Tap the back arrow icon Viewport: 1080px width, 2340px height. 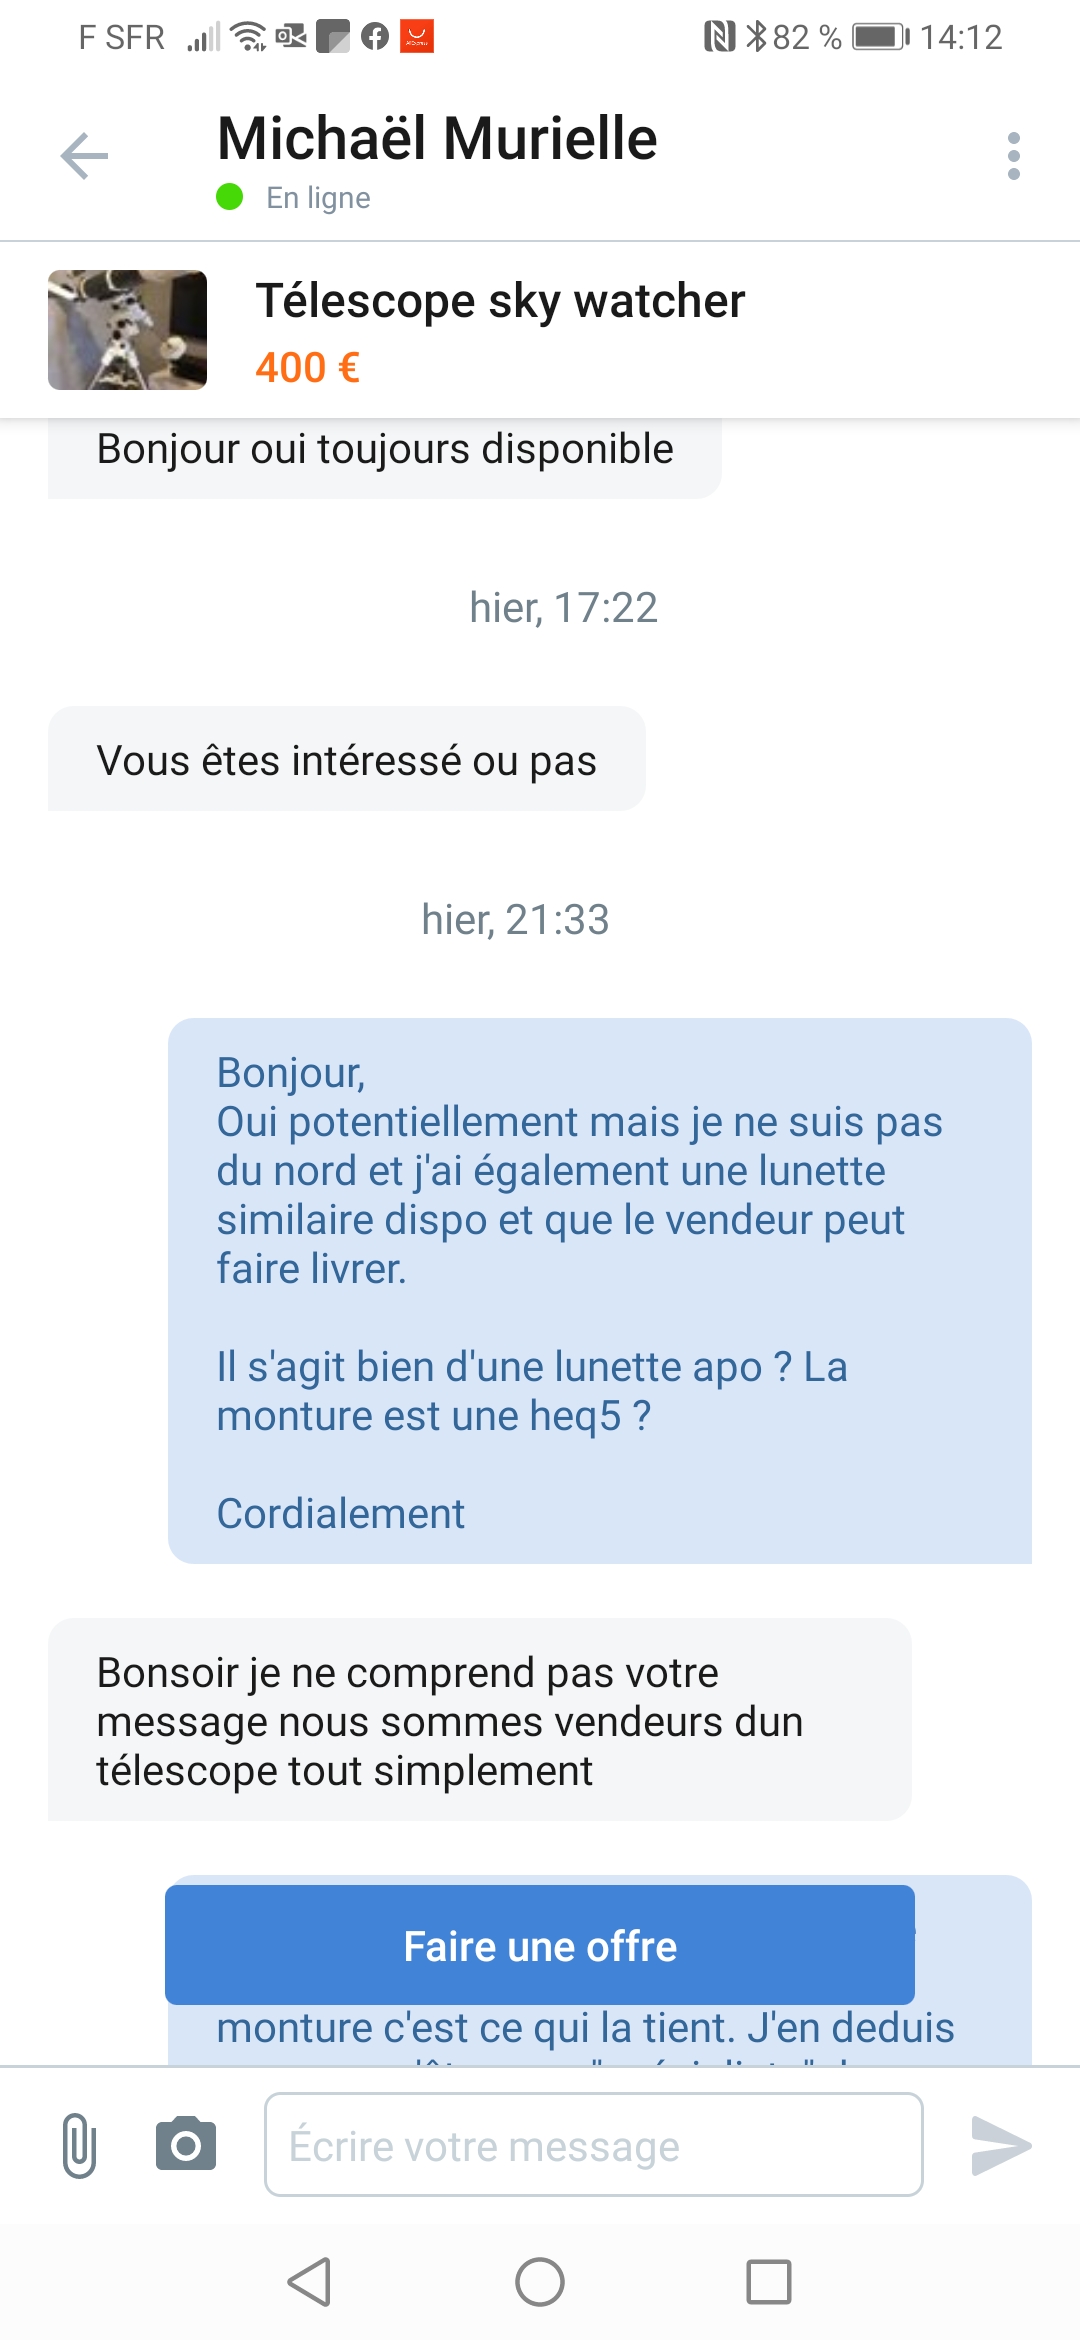pos(84,156)
